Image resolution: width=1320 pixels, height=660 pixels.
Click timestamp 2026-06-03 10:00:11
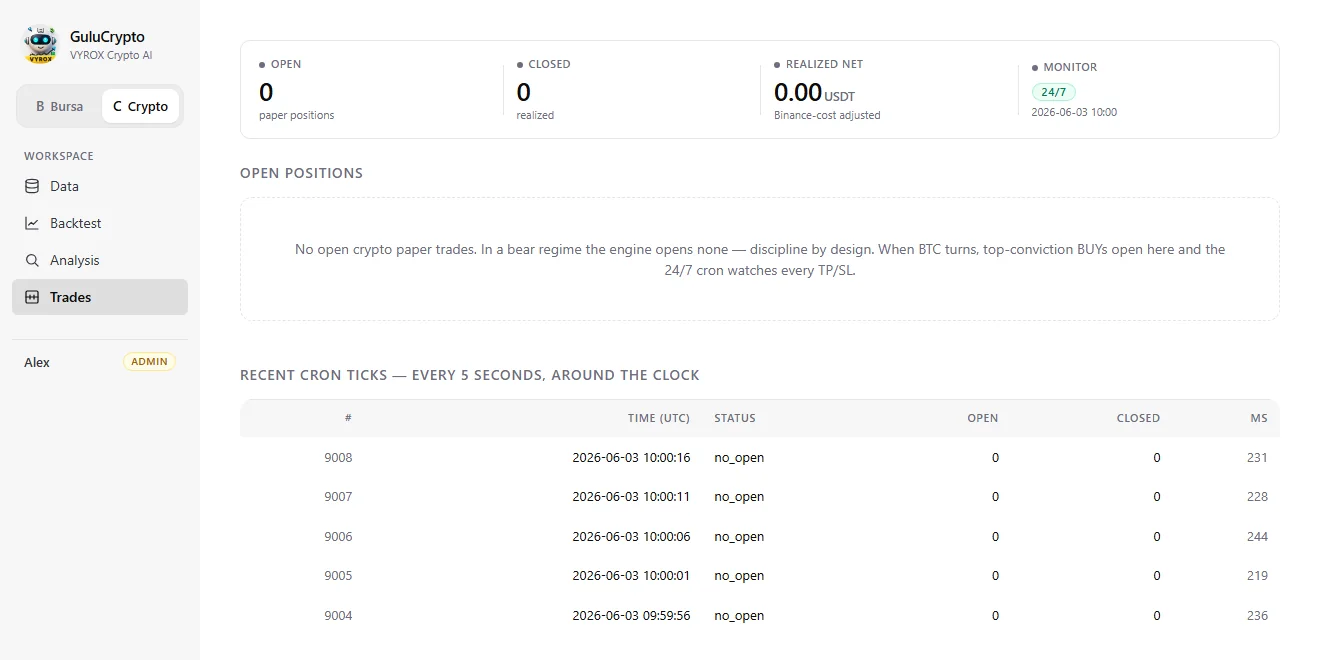click(x=631, y=496)
